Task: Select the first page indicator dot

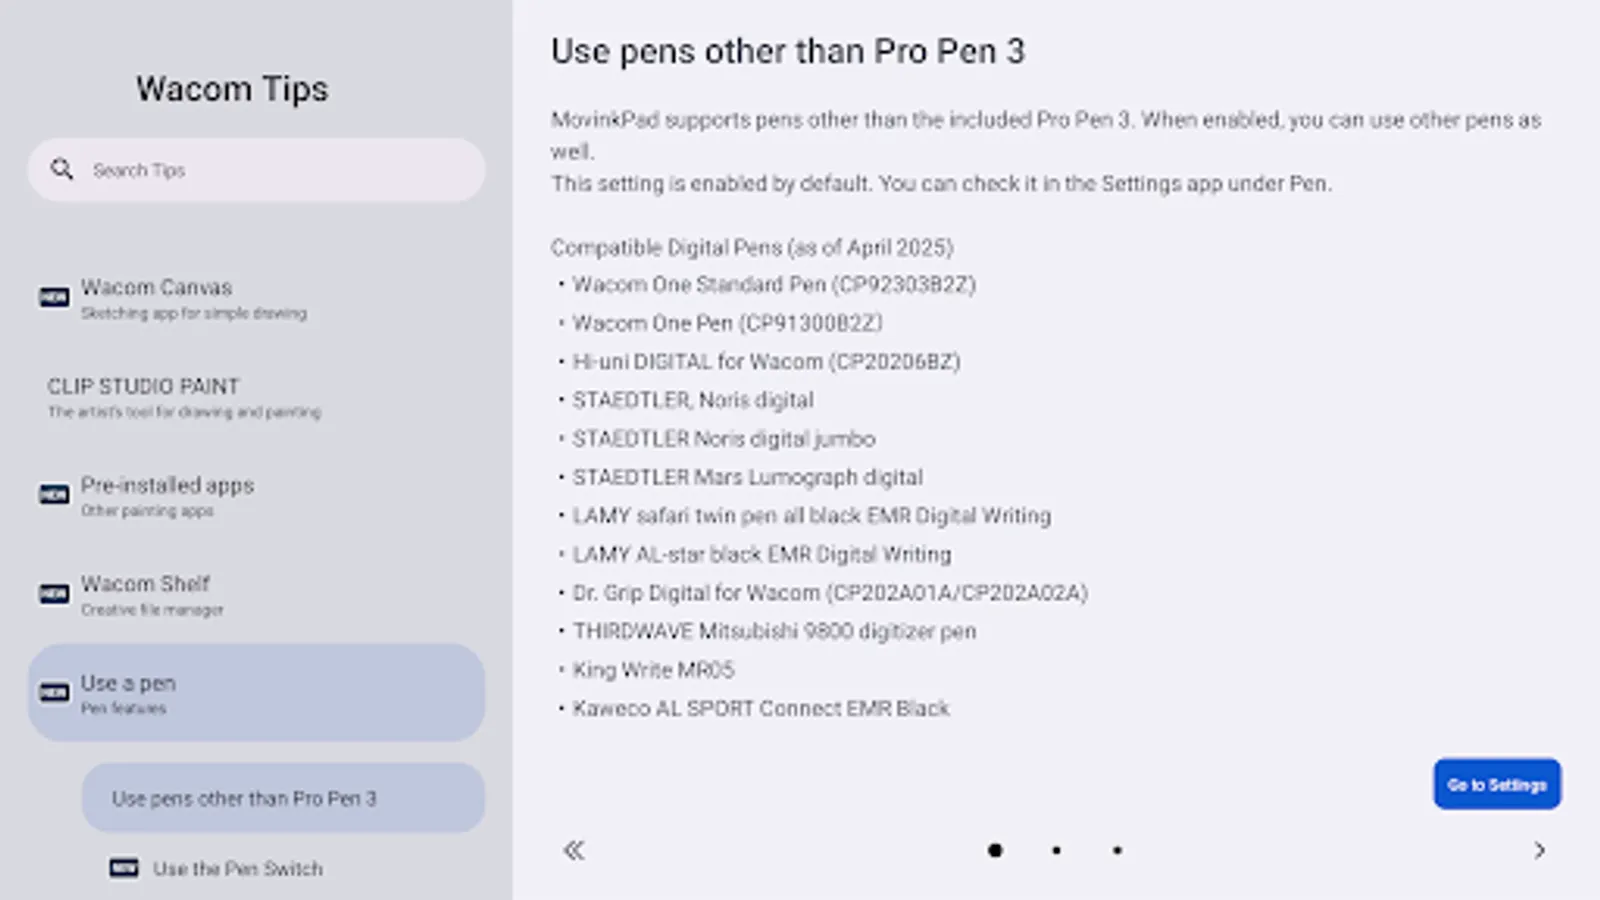Action: (996, 850)
